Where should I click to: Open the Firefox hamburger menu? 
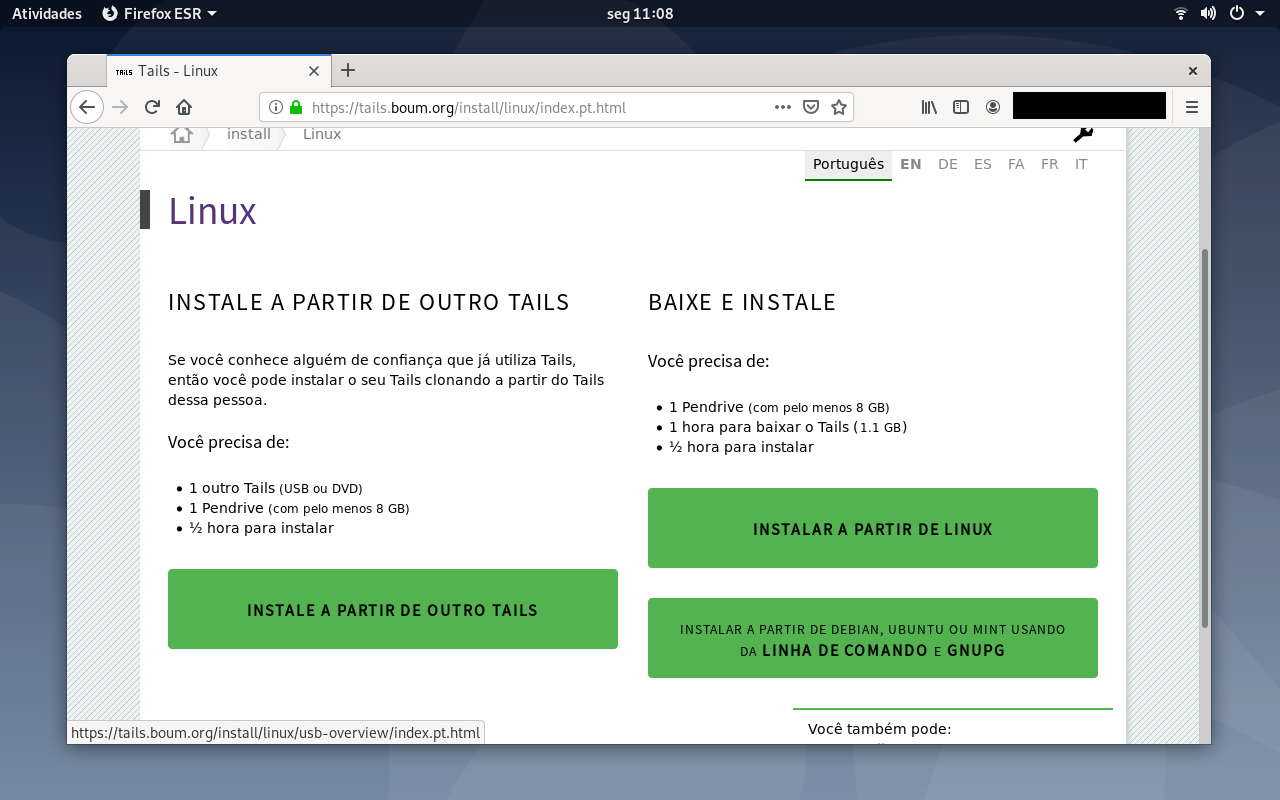tap(1191, 107)
